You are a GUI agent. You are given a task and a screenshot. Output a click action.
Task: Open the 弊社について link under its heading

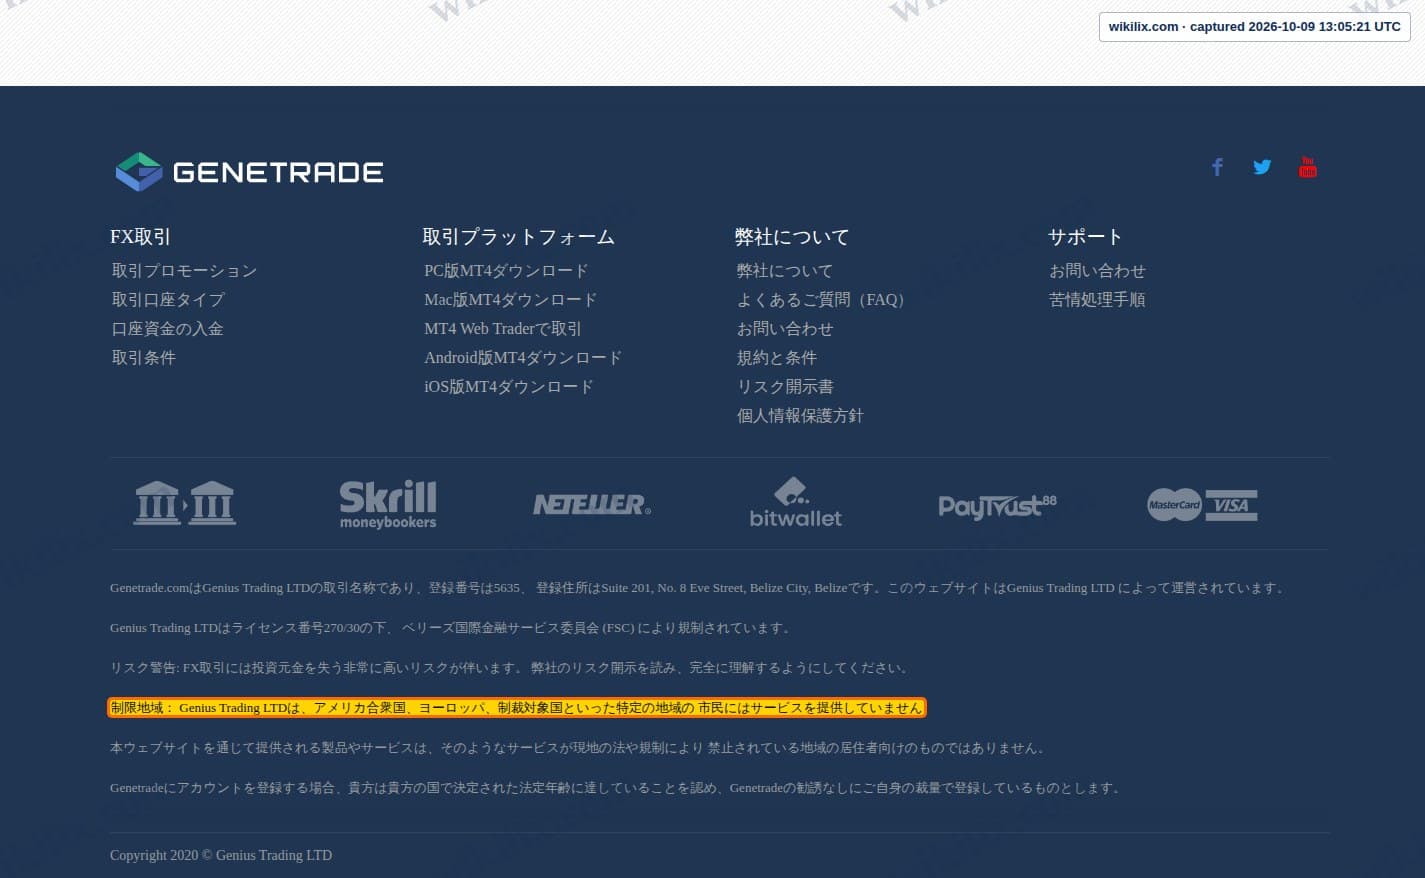(784, 271)
